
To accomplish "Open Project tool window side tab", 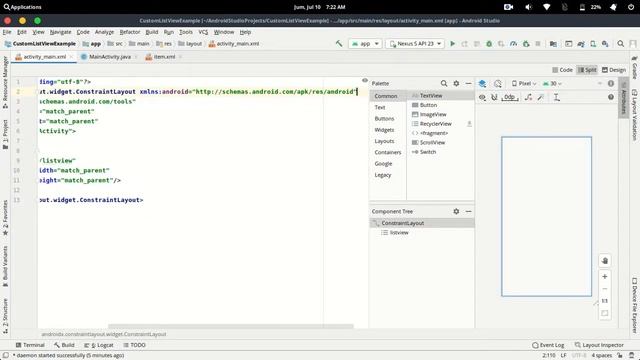I will [5, 134].
